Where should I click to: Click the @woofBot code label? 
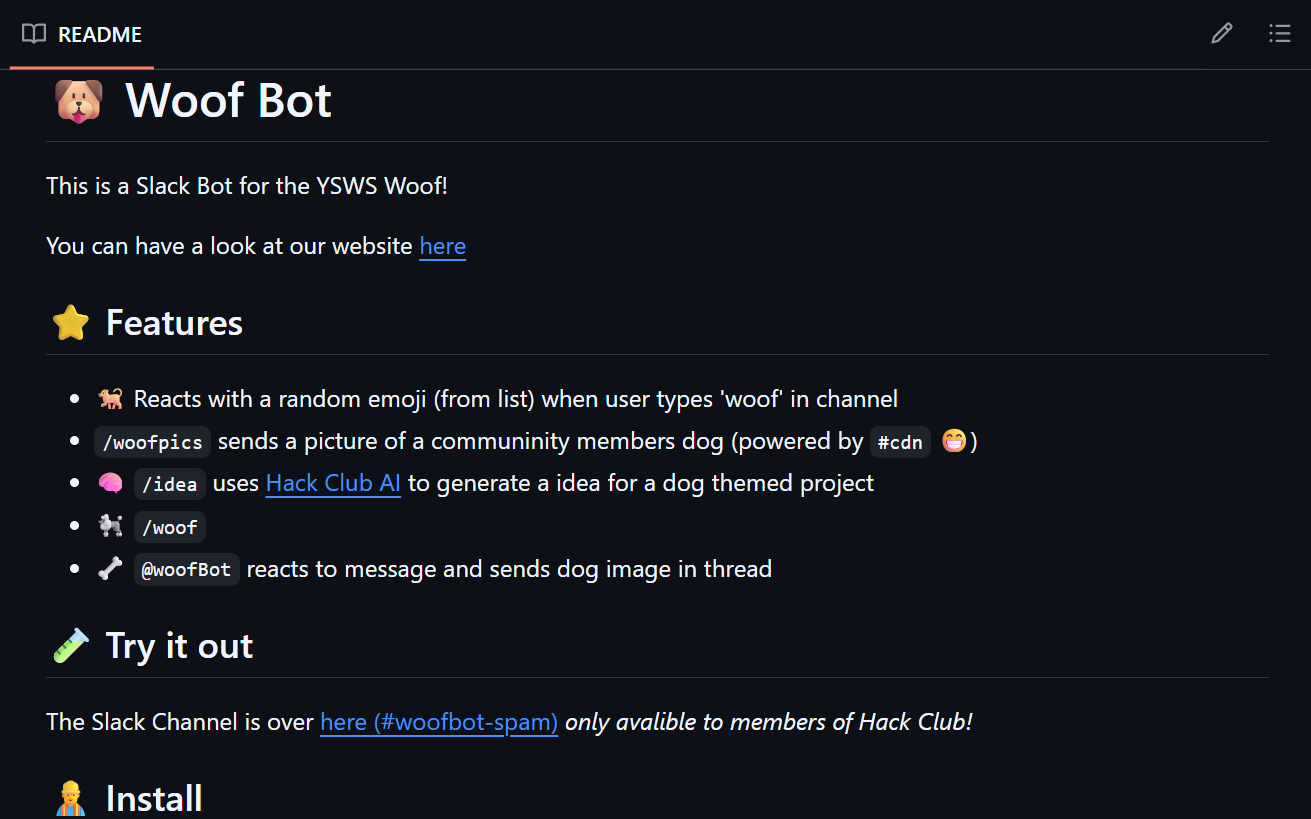pyautogui.click(x=187, y=569)
